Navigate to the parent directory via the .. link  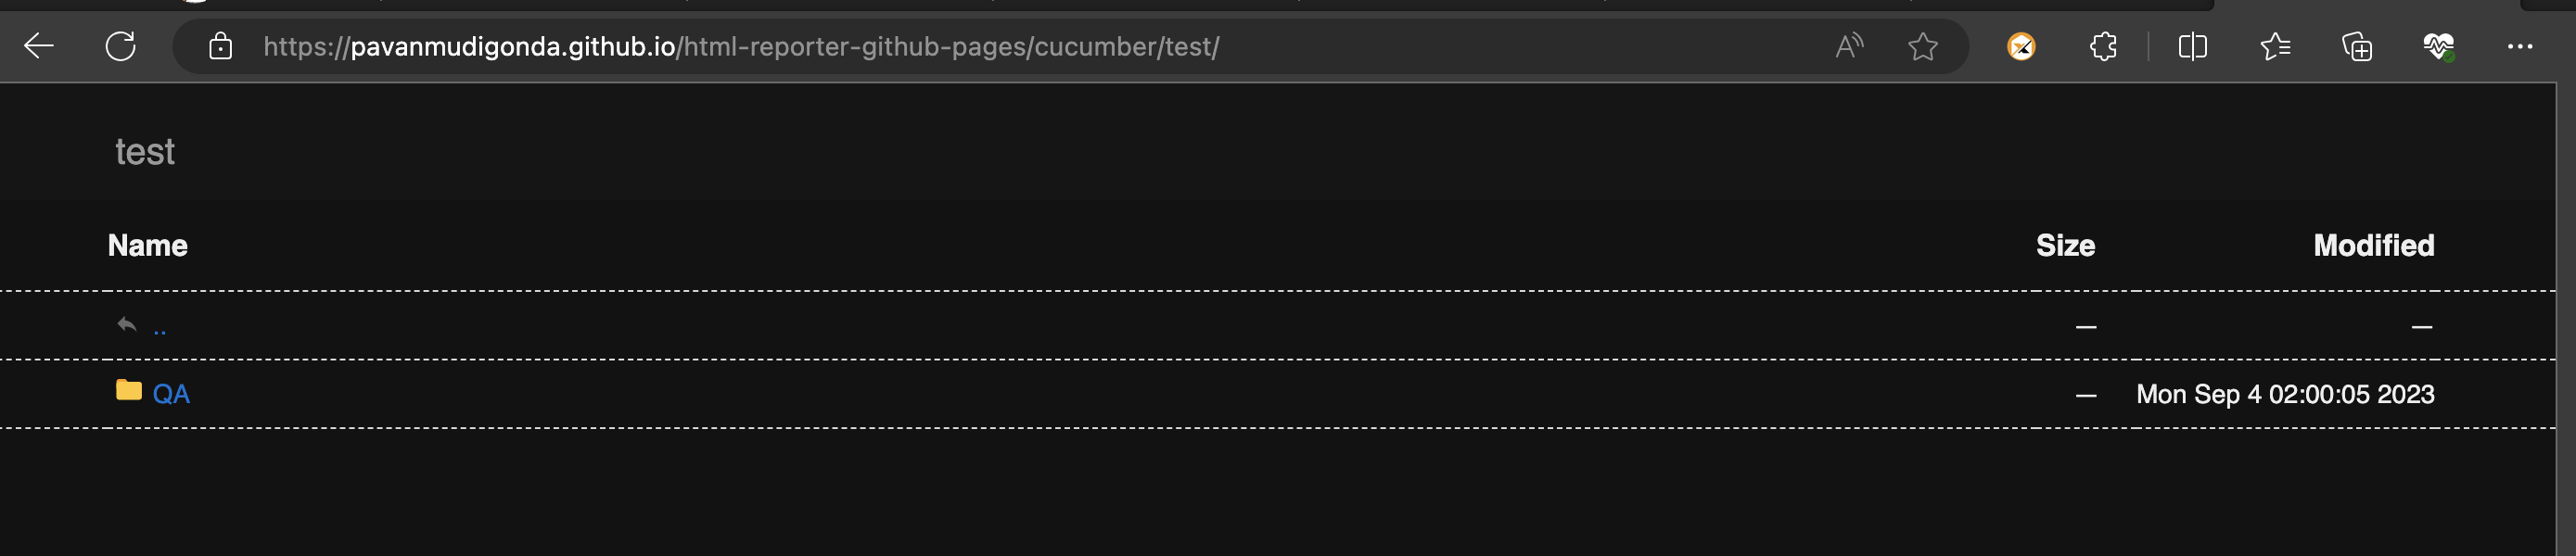point(160,327)
